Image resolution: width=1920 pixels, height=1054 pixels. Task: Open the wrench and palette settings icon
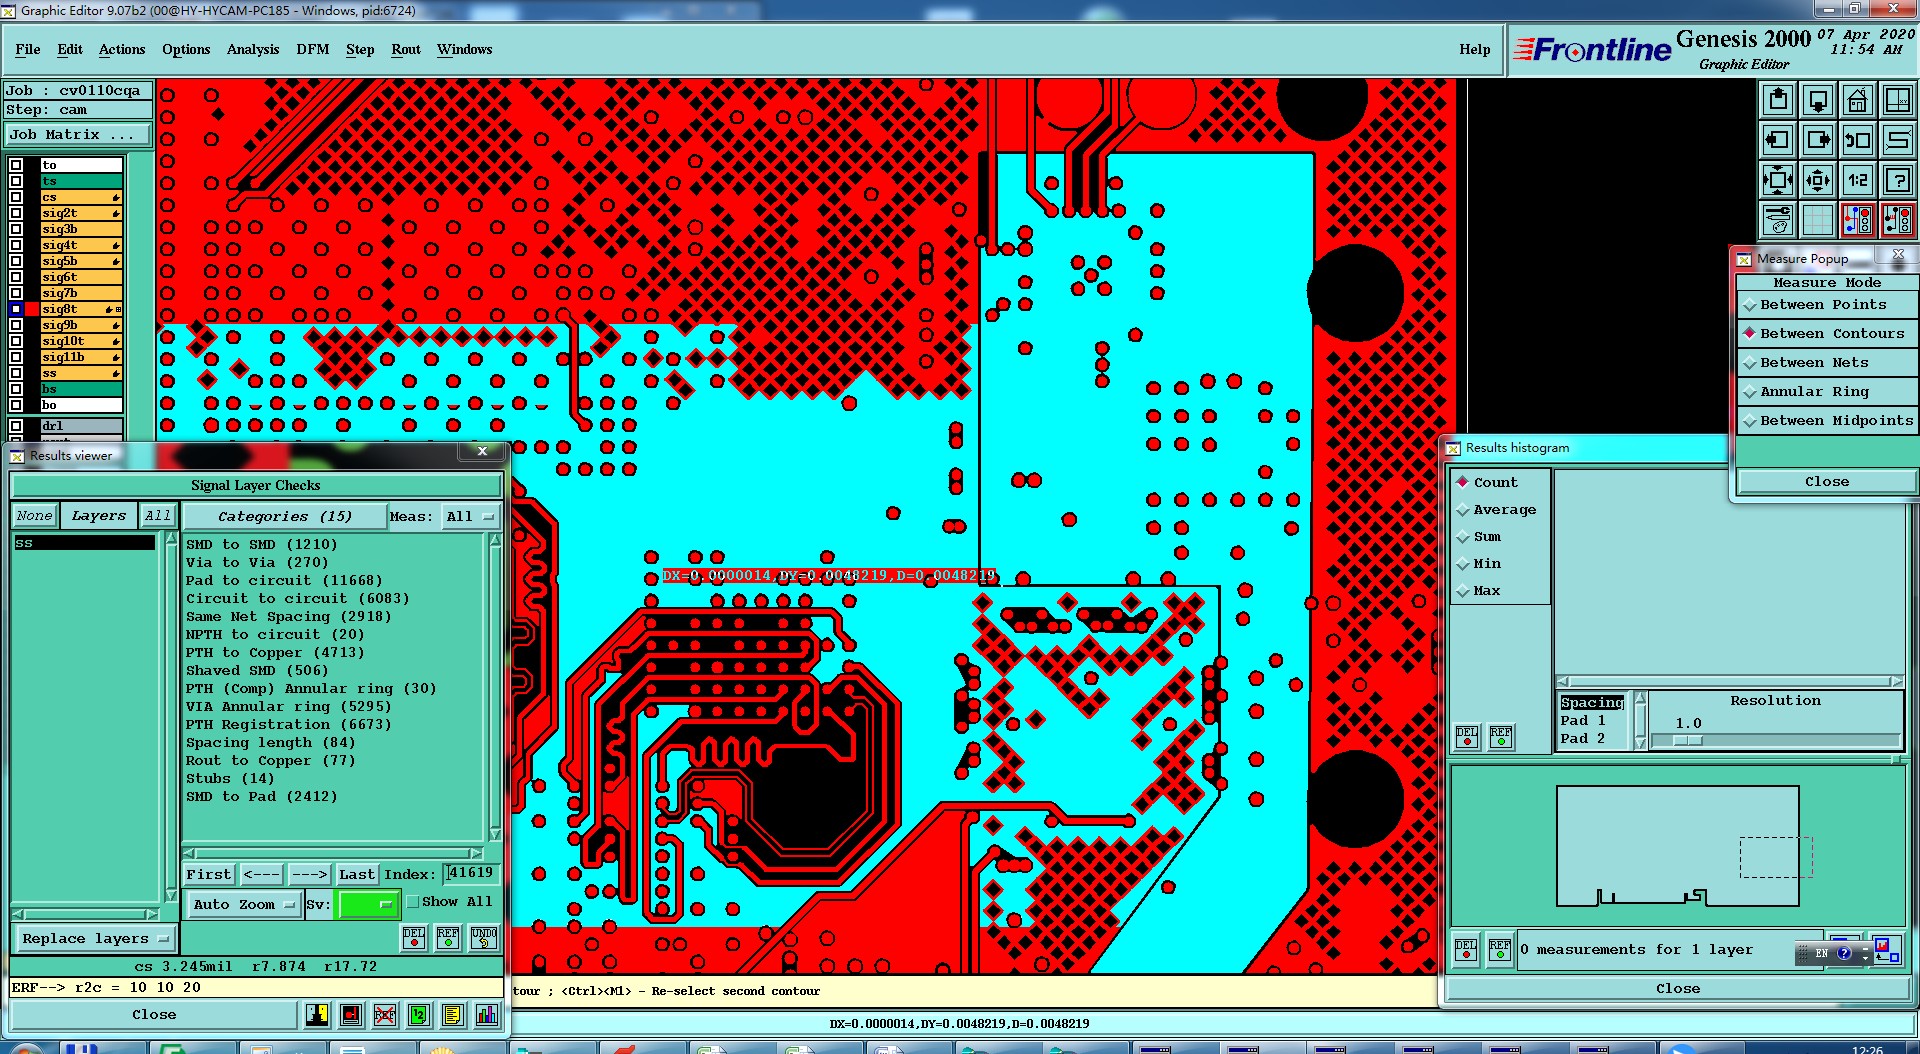tap(1778, 220)
